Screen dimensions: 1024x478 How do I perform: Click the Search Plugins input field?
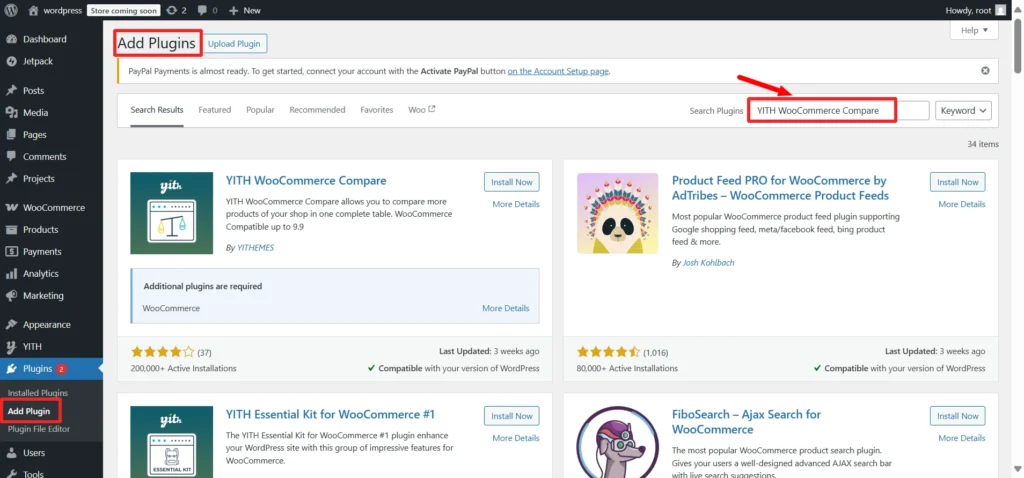pyautogui.click(x=839, y=110)
